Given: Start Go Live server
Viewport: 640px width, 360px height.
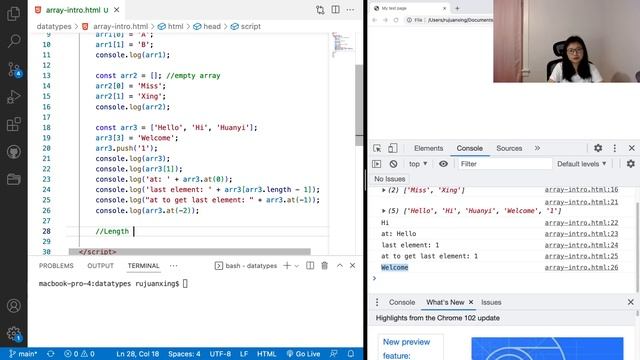Looking at the screenshot, I should (x=303, y=354).
